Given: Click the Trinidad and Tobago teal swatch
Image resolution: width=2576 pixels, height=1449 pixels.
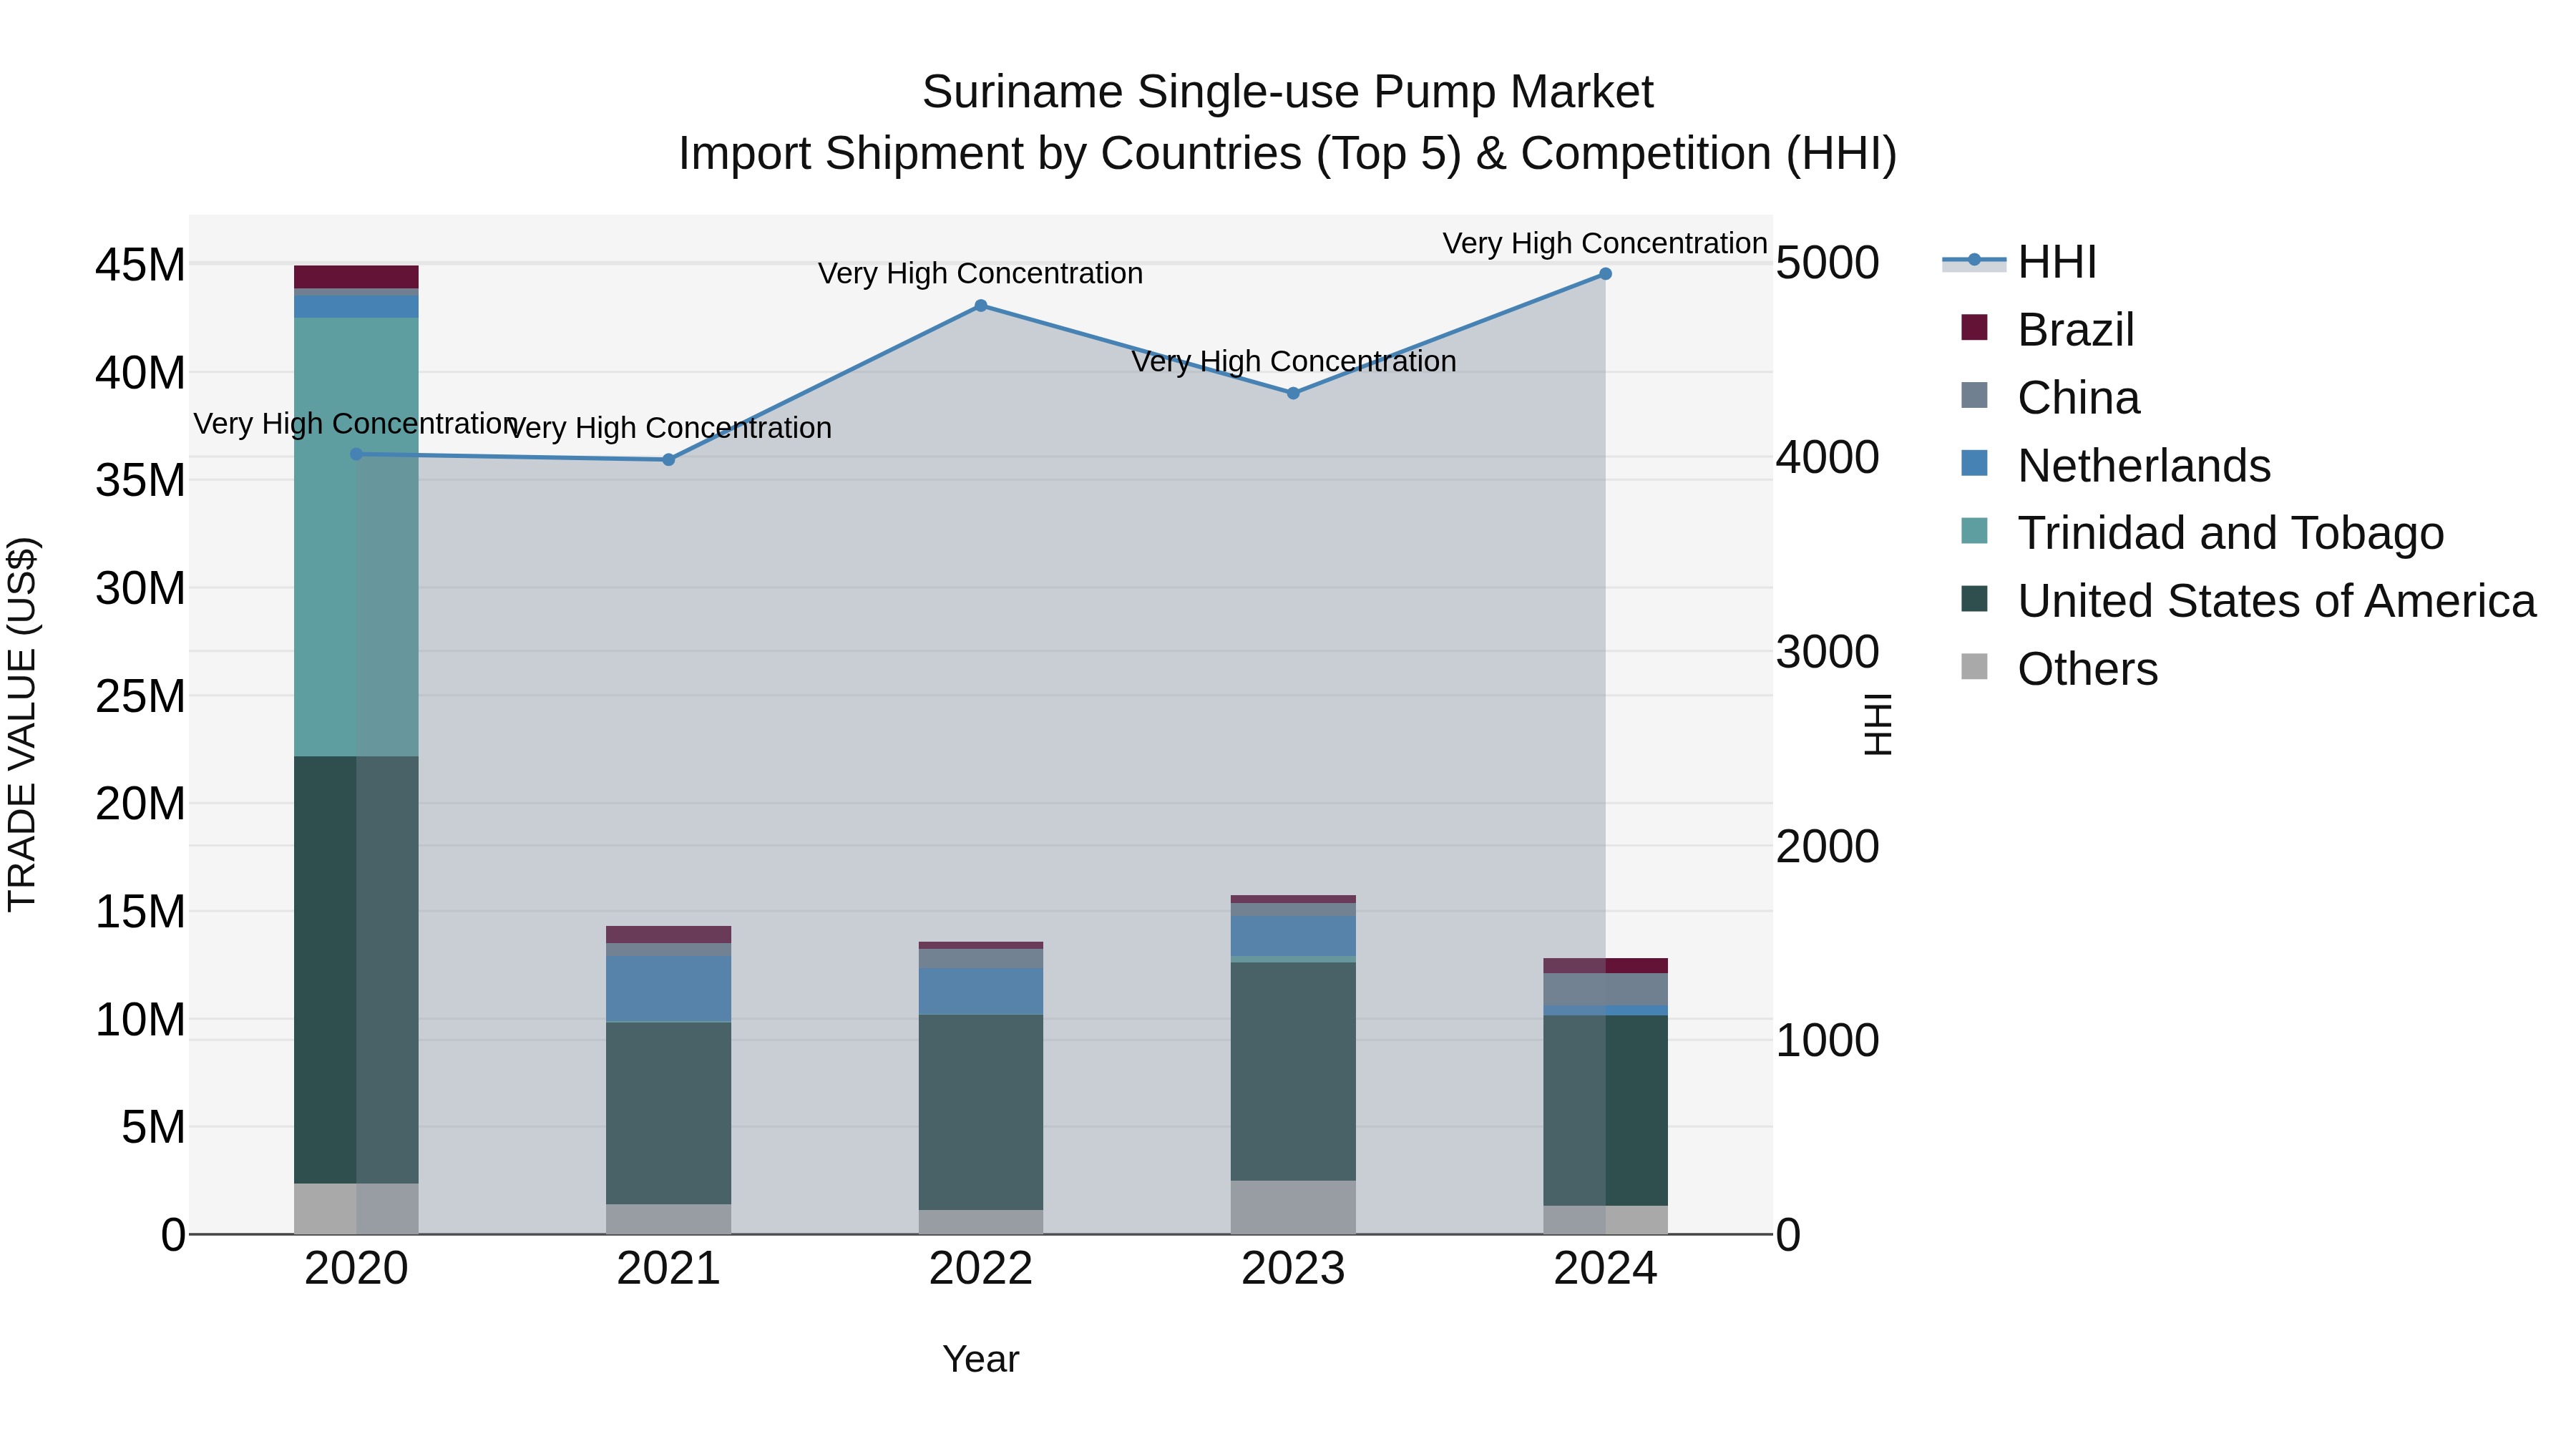Looking at the screenshot, I should 1974,531.
